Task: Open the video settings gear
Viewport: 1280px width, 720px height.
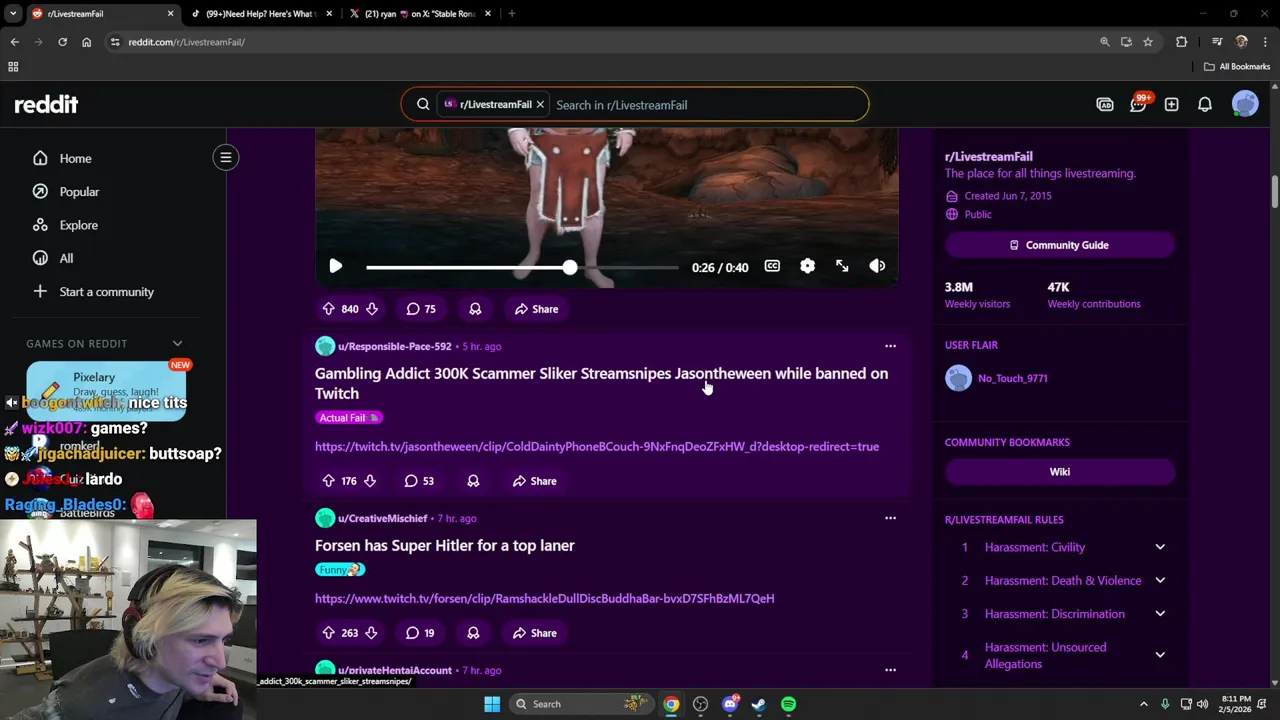Action: 807,266
